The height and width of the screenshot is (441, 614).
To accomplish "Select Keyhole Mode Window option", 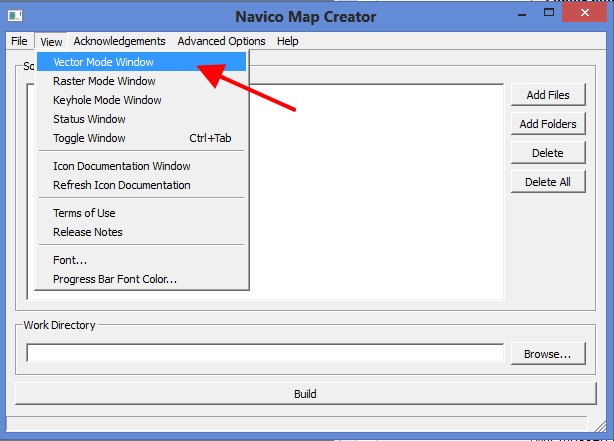I will pos(107,100).
